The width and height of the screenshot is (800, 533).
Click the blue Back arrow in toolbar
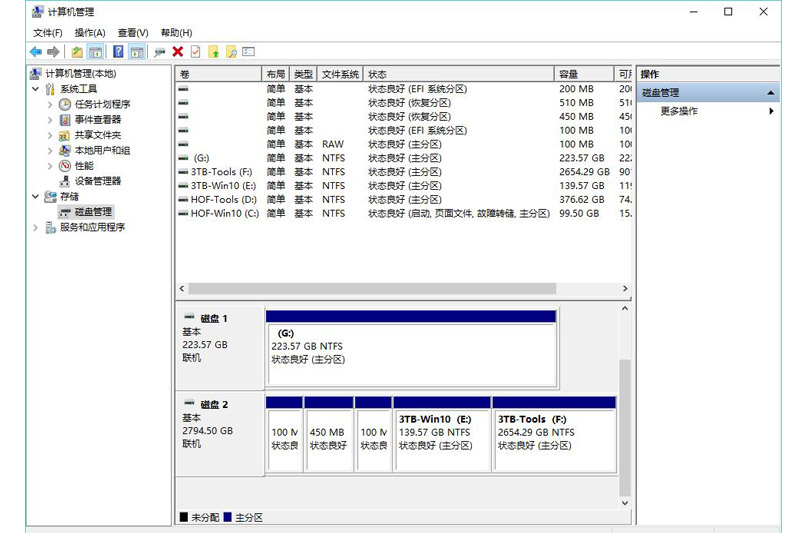click(x=36, y=51)
